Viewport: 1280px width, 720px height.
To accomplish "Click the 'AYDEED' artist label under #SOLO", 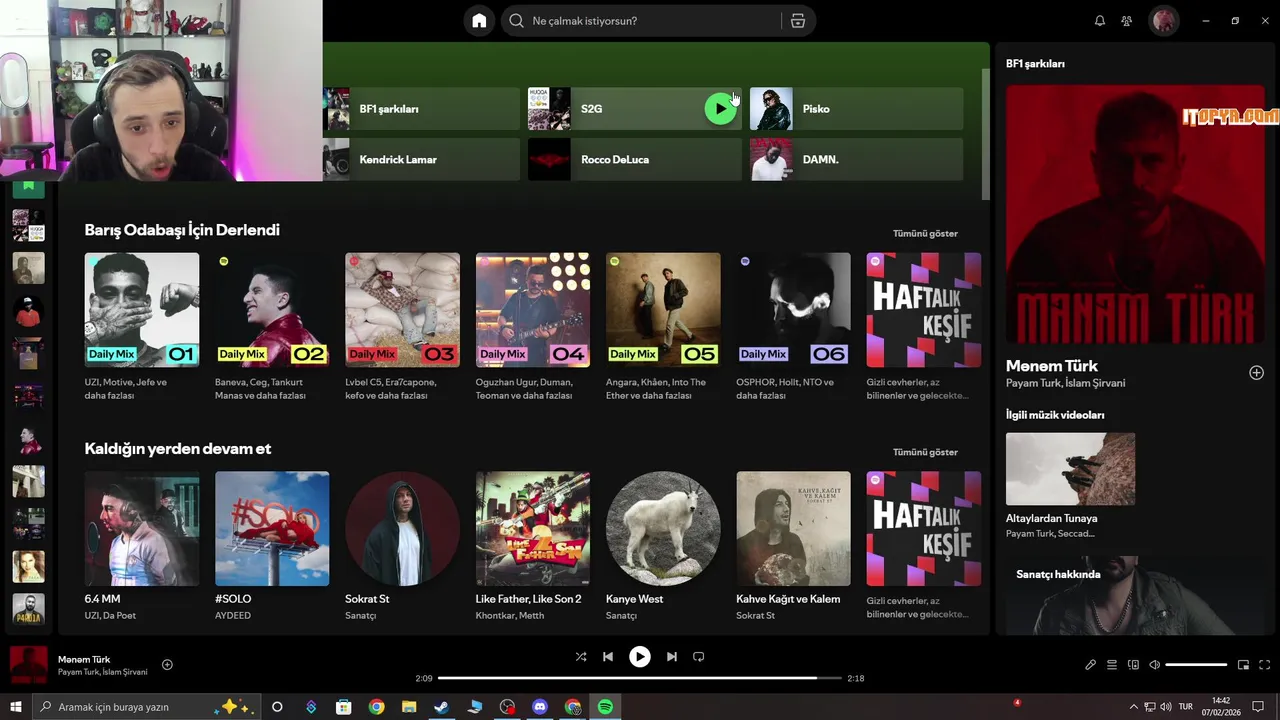I will click(233, 615).
